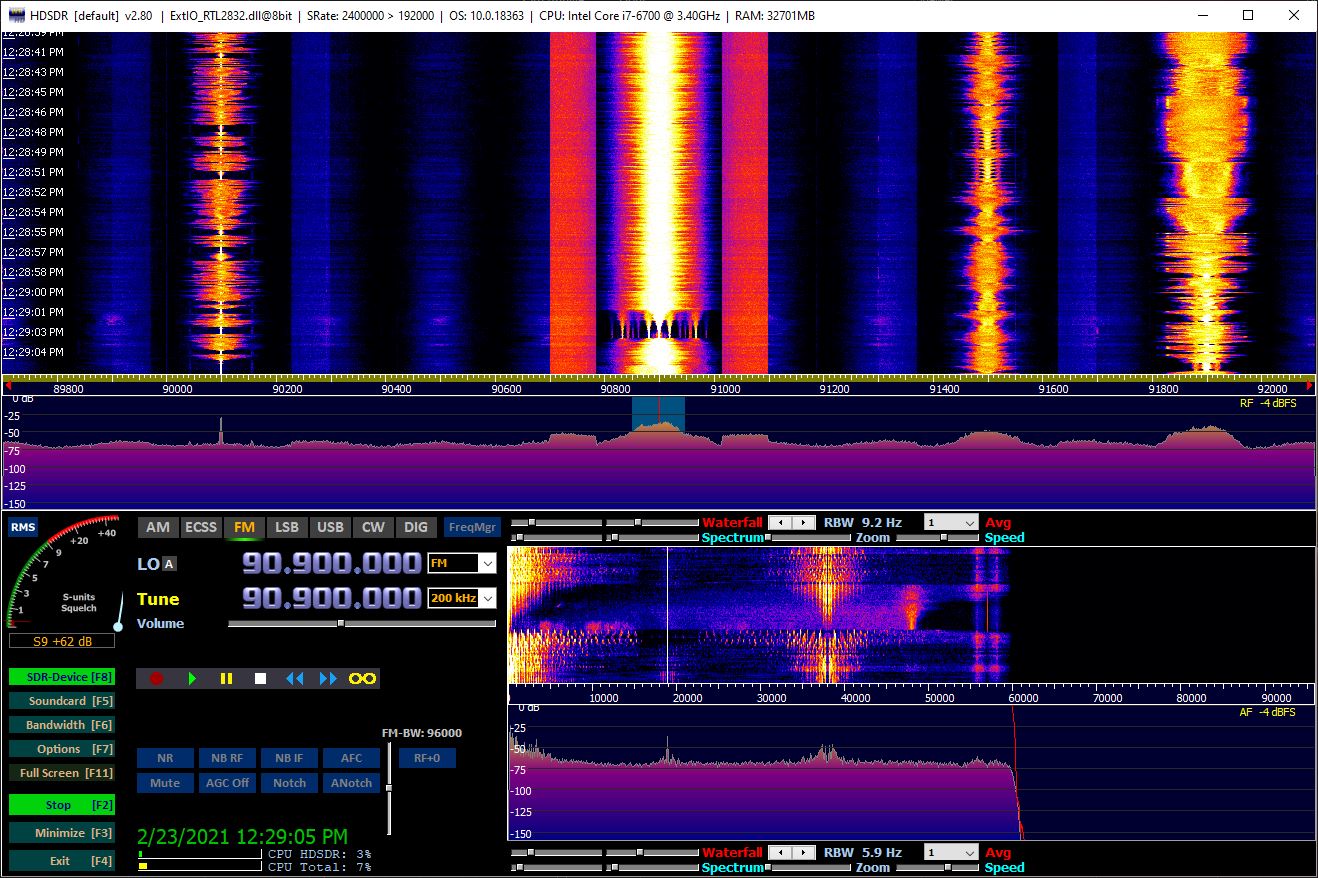This screenshot has width=1318, height=878.
Task: Open Options [F7] button
Action: (60, 749)
